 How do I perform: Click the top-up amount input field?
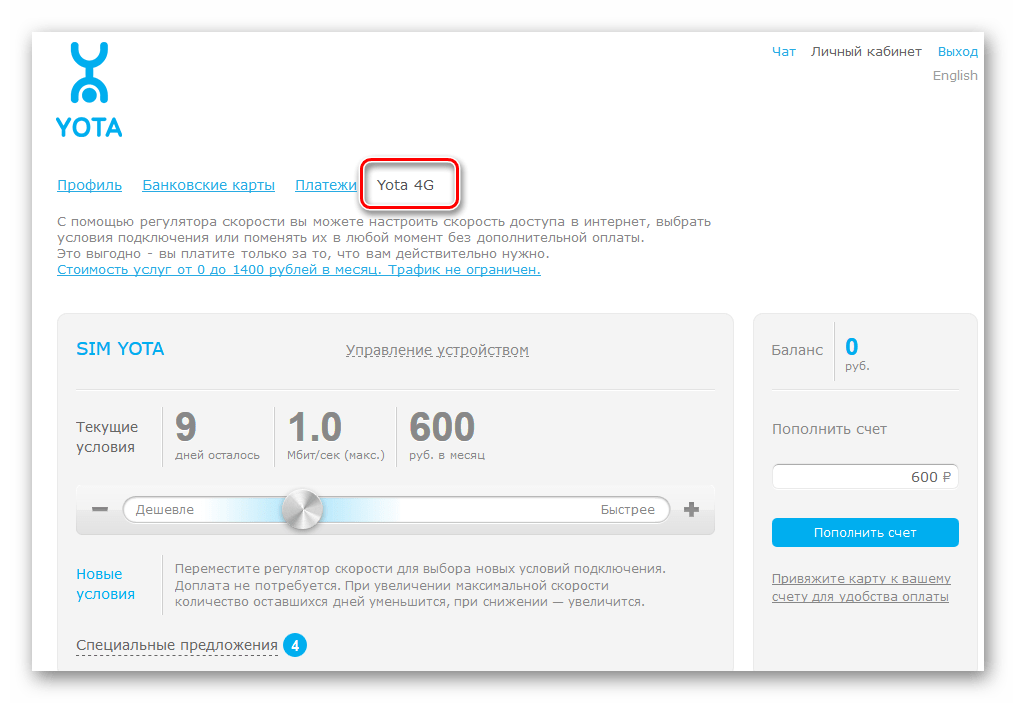point(865,477)
